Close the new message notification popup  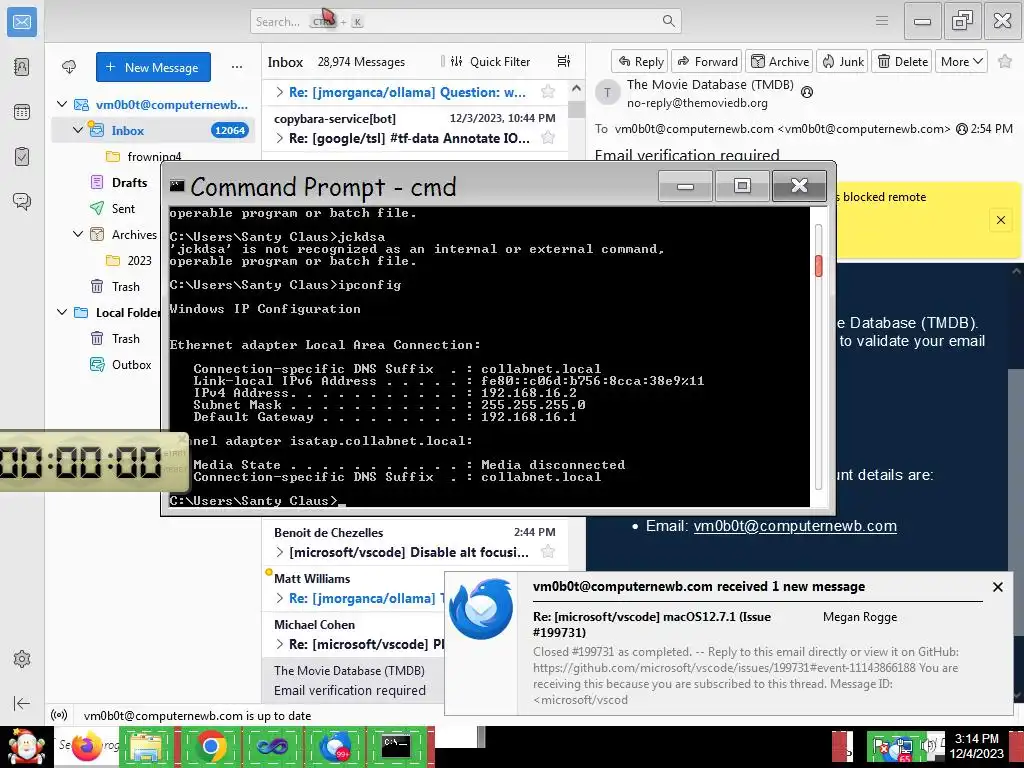[x=997, y=587]
